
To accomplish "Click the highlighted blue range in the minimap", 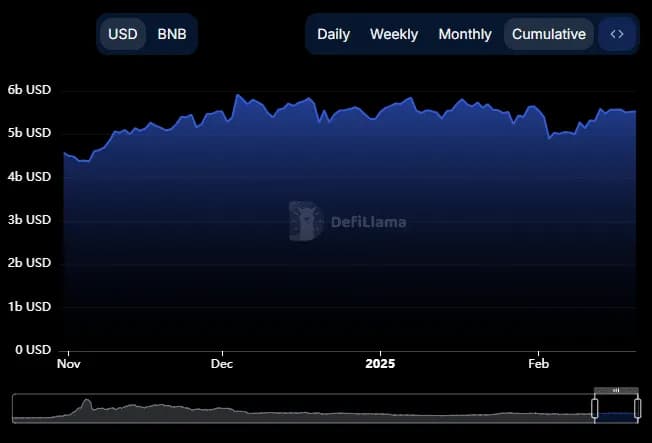I will tap(616, 414).
